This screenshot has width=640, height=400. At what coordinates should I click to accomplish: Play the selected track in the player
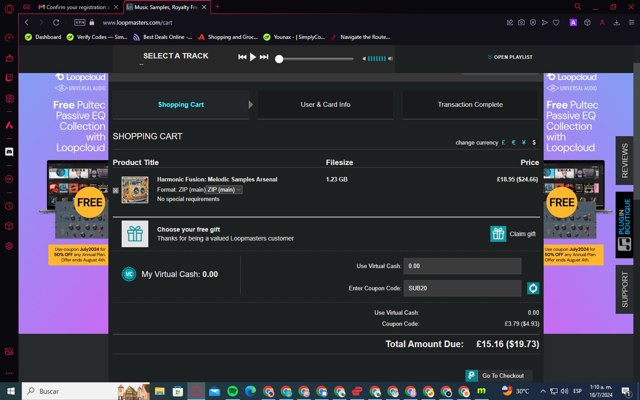[253, 57]
